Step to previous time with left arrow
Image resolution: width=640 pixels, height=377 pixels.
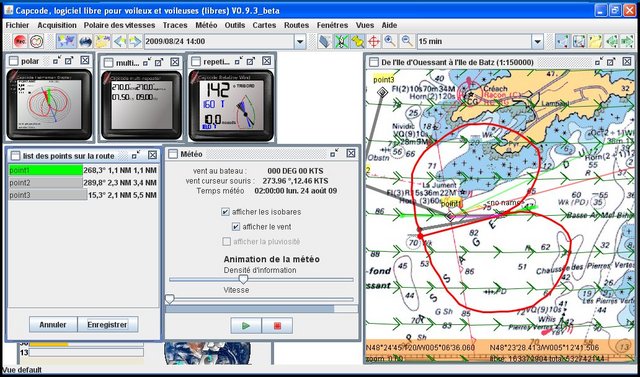pyautogui.click(x=119, y=41)
